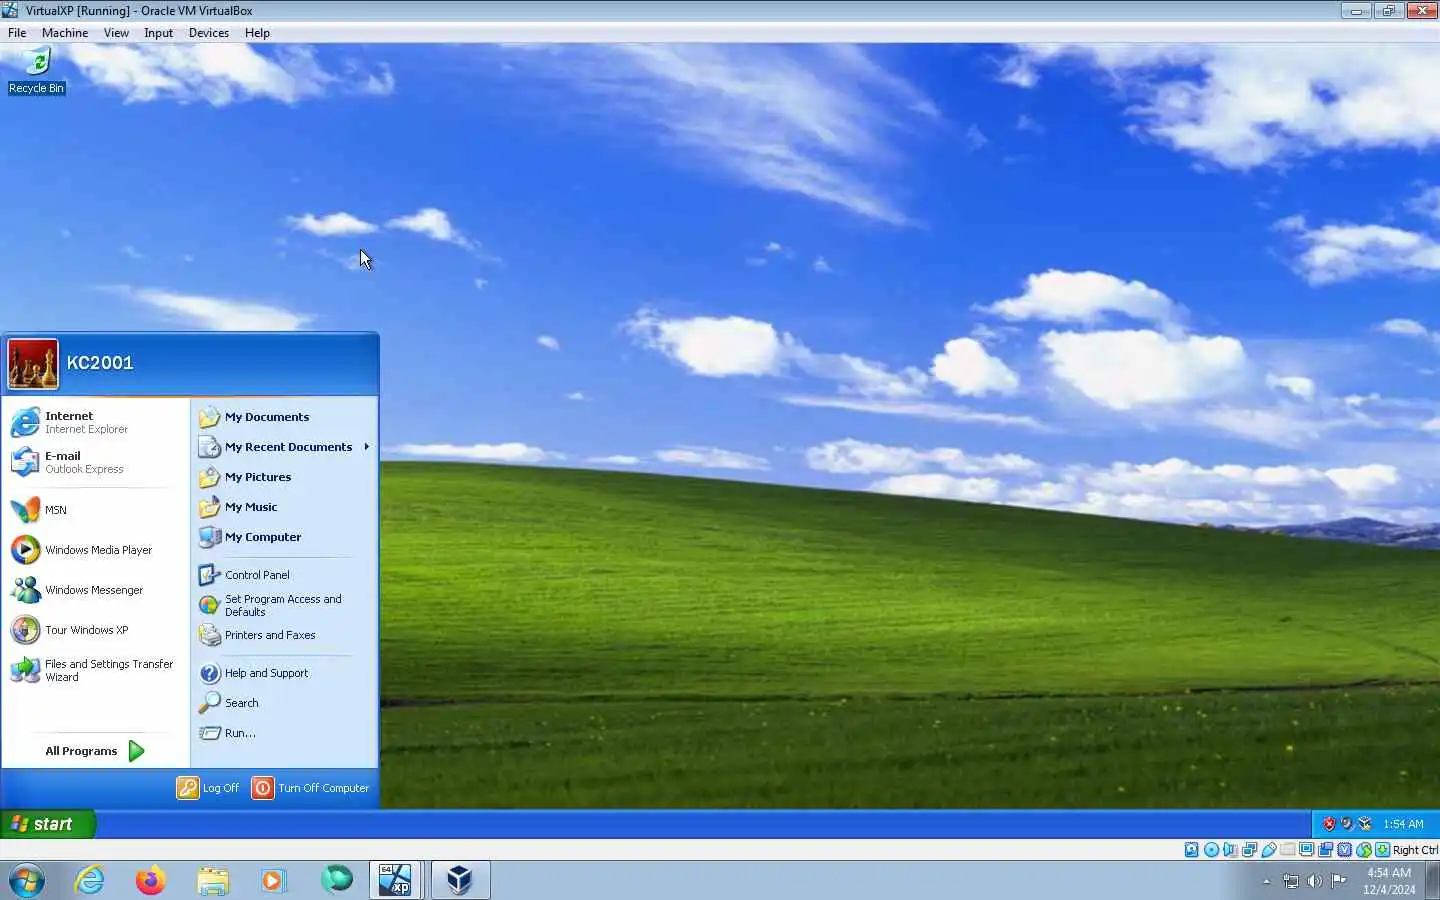The height and width of the screenshot is (900, 1440).
Task: Click VirtualBox display status icon
Action: [x=1306, y=850]
